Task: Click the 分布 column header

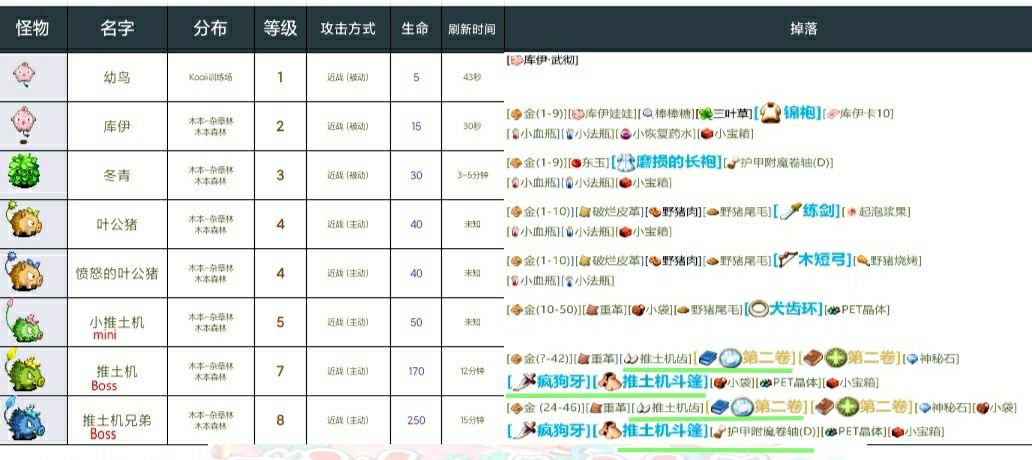Action: coord(211,28)
